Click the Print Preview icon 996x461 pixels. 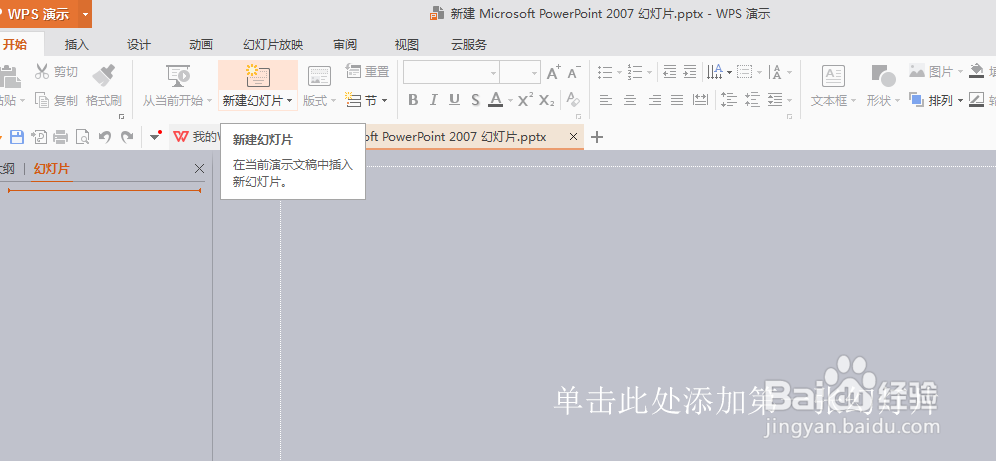82,137
